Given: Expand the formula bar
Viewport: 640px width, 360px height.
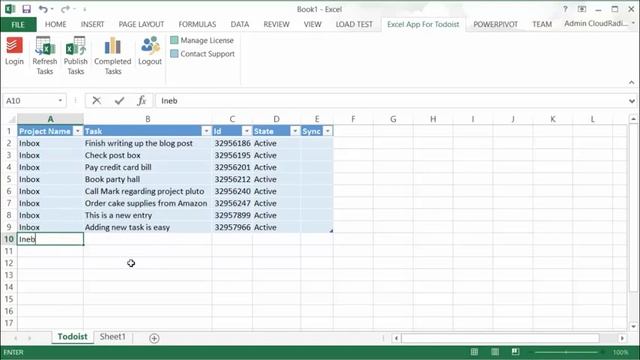Looking at the screenshot, I should coord(632,101).
